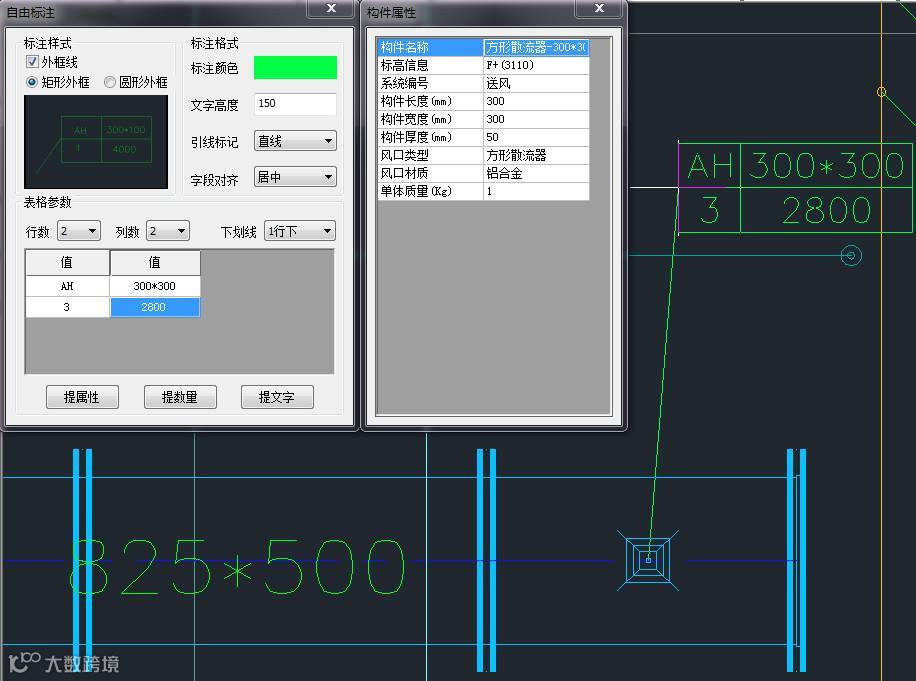Click the annotation style preview thumbnail
Screen dimensions: 916x681
click(96, 142)
